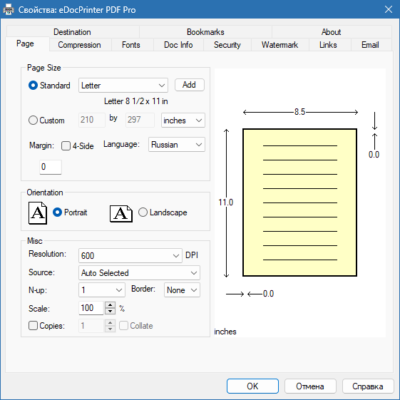Open the Border dropdown showing None
Image resolution: width=400 pixels, height=400 pixels.
[182, 290]
